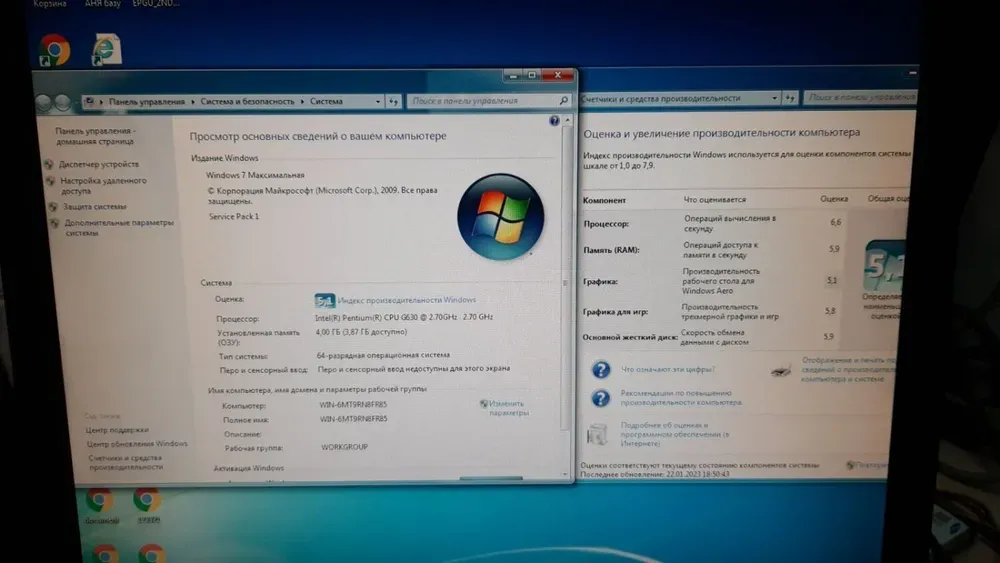Click the blue help question mark in System window

[555, 121]
